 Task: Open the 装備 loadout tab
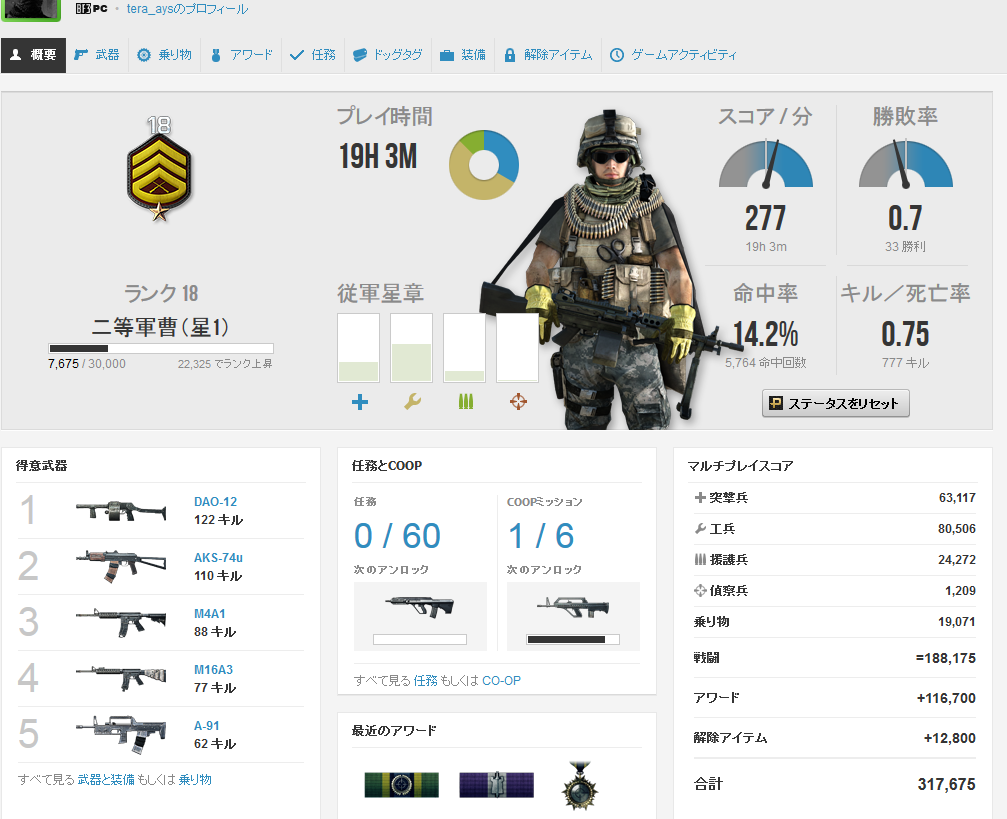coord(462,55)
